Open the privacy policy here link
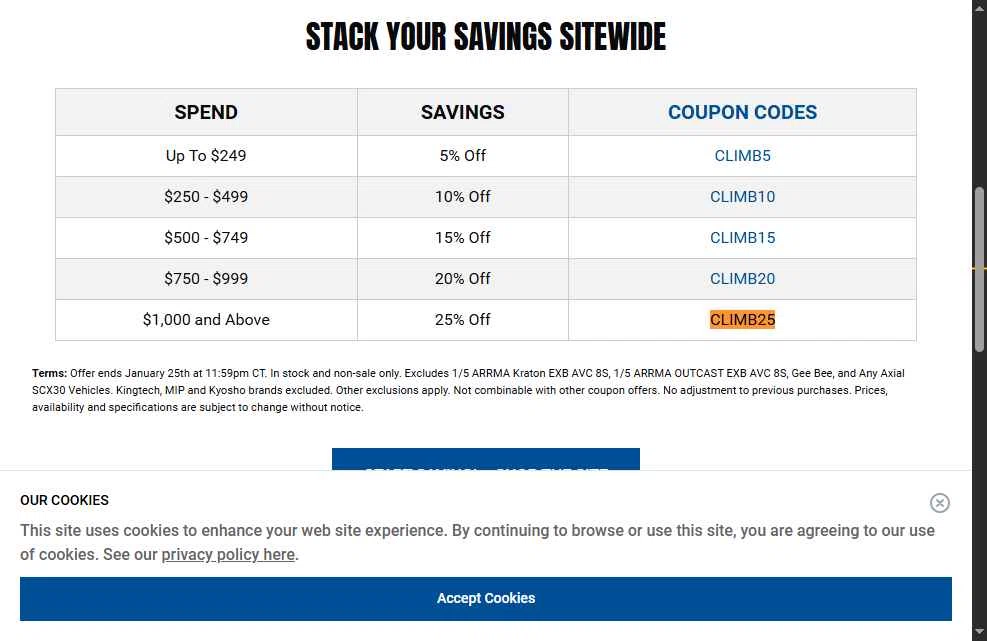987x641 pixels. click(x=228, y=554)
